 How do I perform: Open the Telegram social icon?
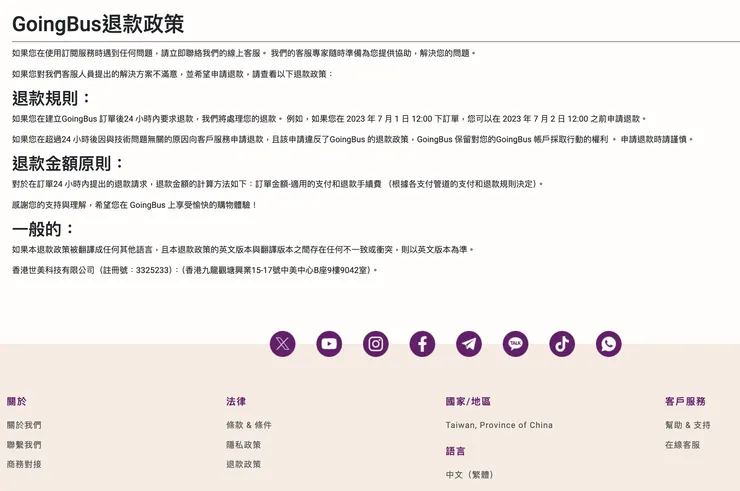pos(469,344)
